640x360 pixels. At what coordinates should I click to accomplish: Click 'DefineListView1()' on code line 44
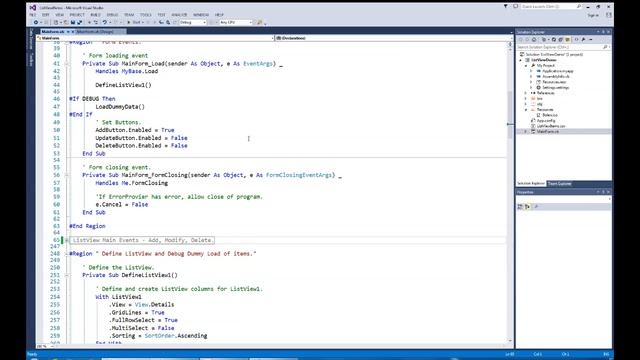pos(123,85)
